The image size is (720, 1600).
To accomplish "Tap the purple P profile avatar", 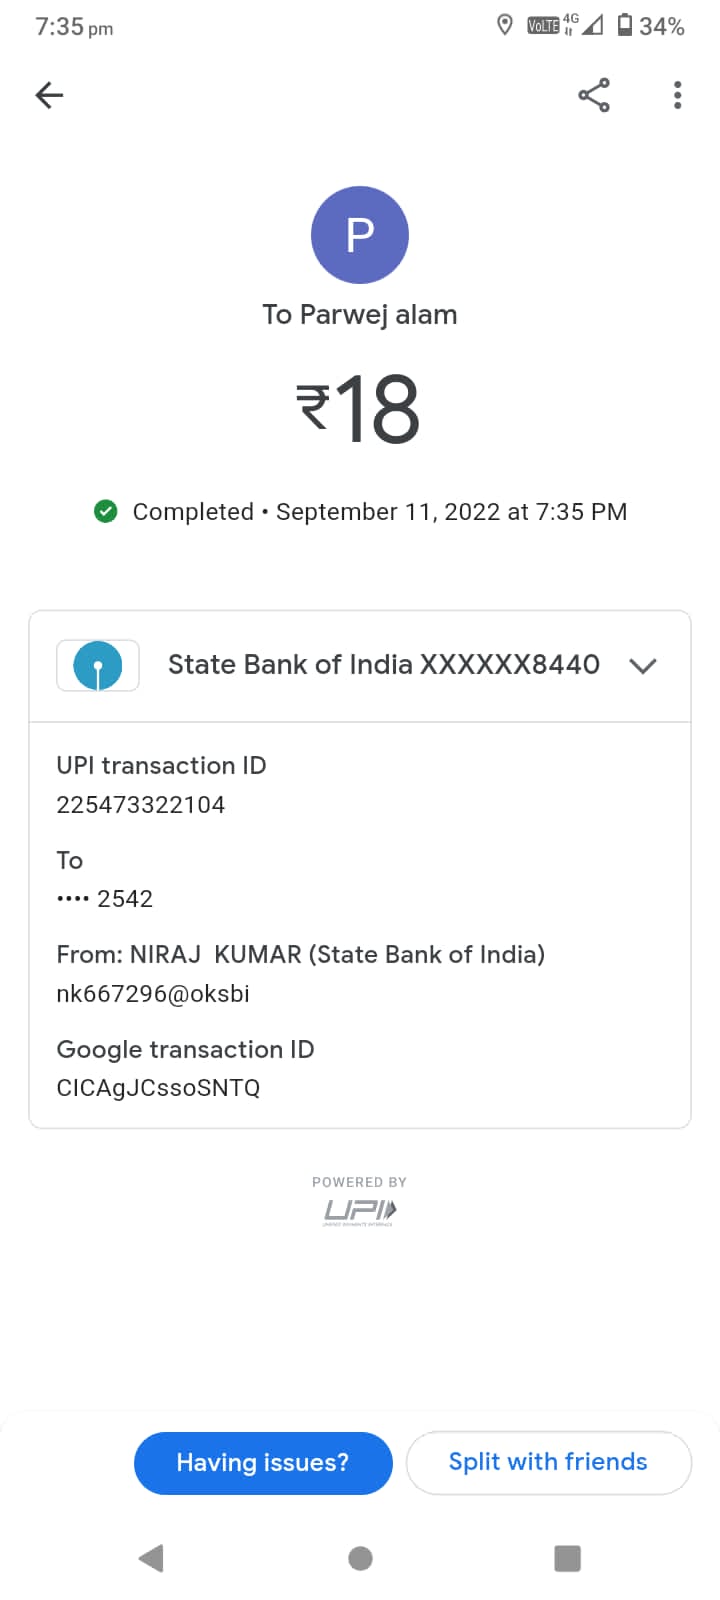I will pyautogui.click(x=360, y=235).
